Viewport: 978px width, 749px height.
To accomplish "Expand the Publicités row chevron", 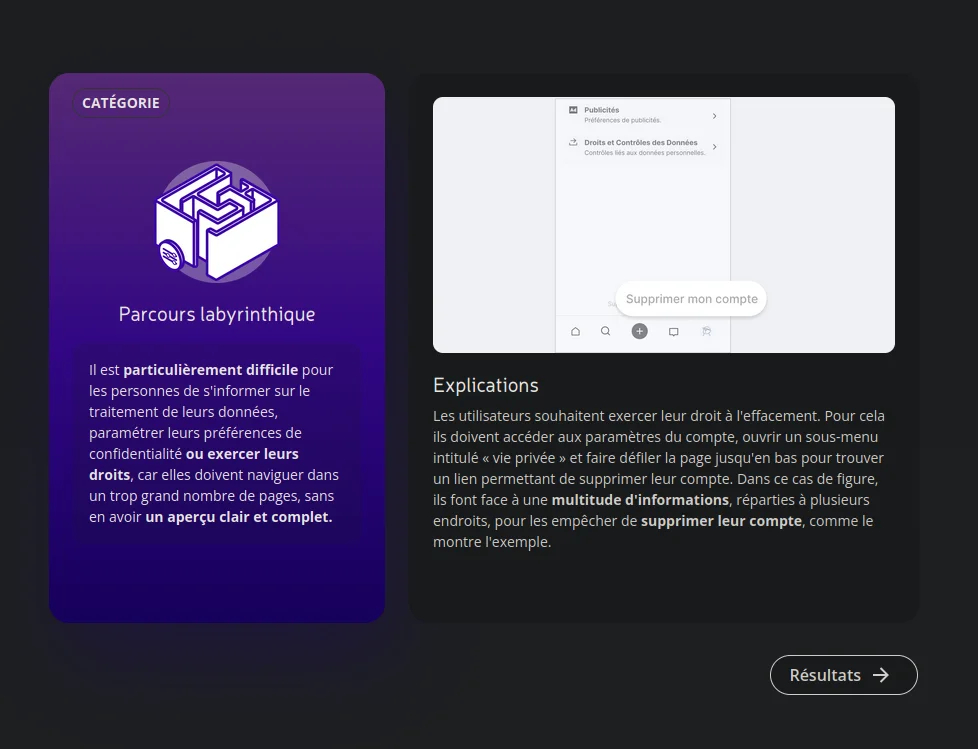I will [x=714, y=116].
